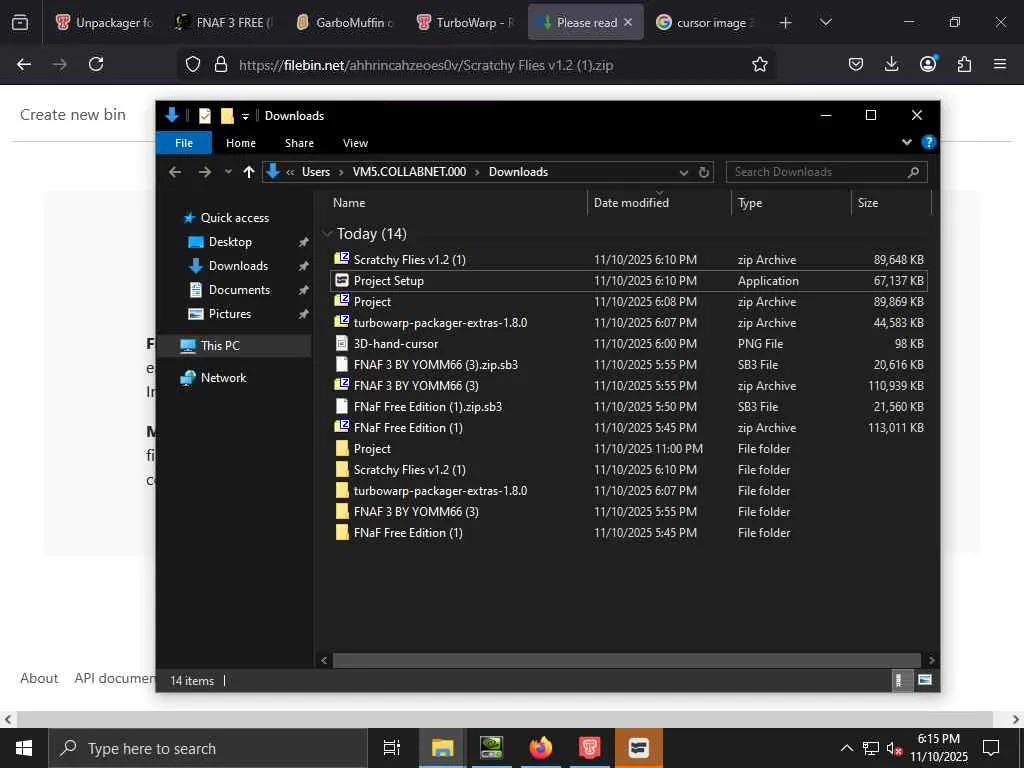Reload the Firefox page
This screenshot has height=768, width=1024.
coord(96,64)
